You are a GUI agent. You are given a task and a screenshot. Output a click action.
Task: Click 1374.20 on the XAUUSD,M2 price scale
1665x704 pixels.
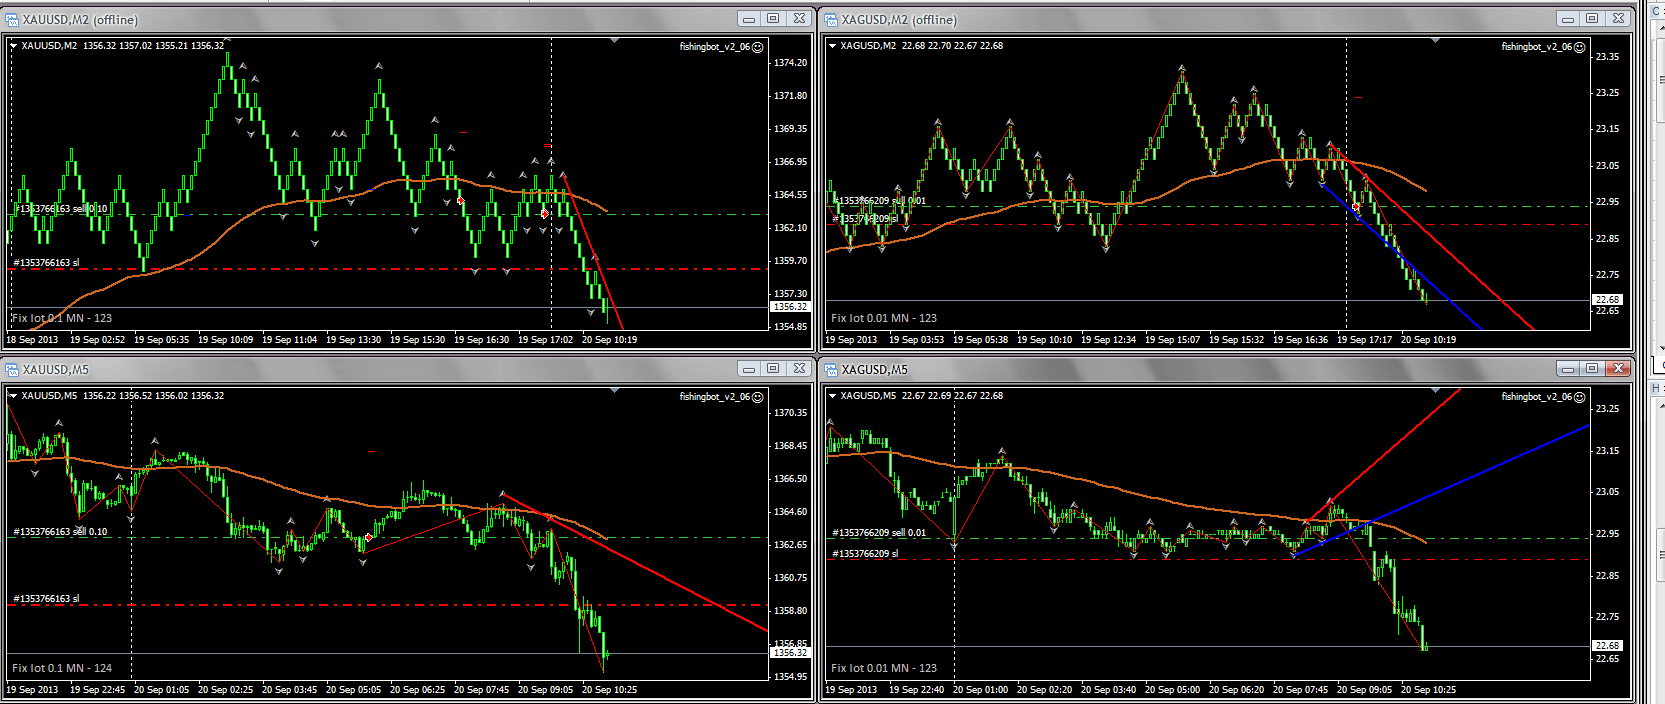tap(790, 63)
